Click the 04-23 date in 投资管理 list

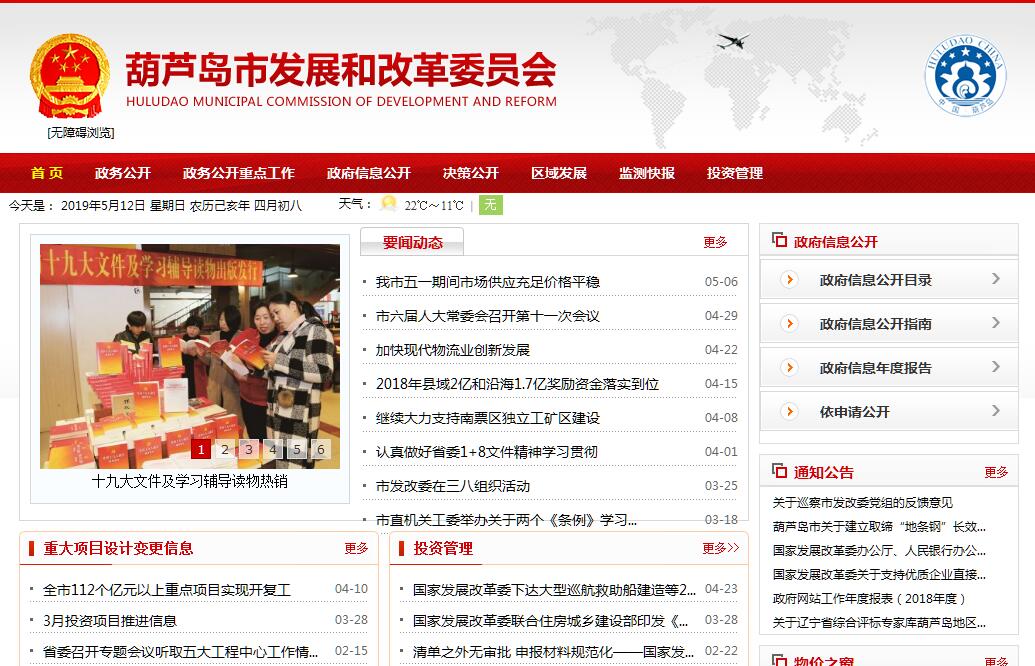[x=721, y=589]
